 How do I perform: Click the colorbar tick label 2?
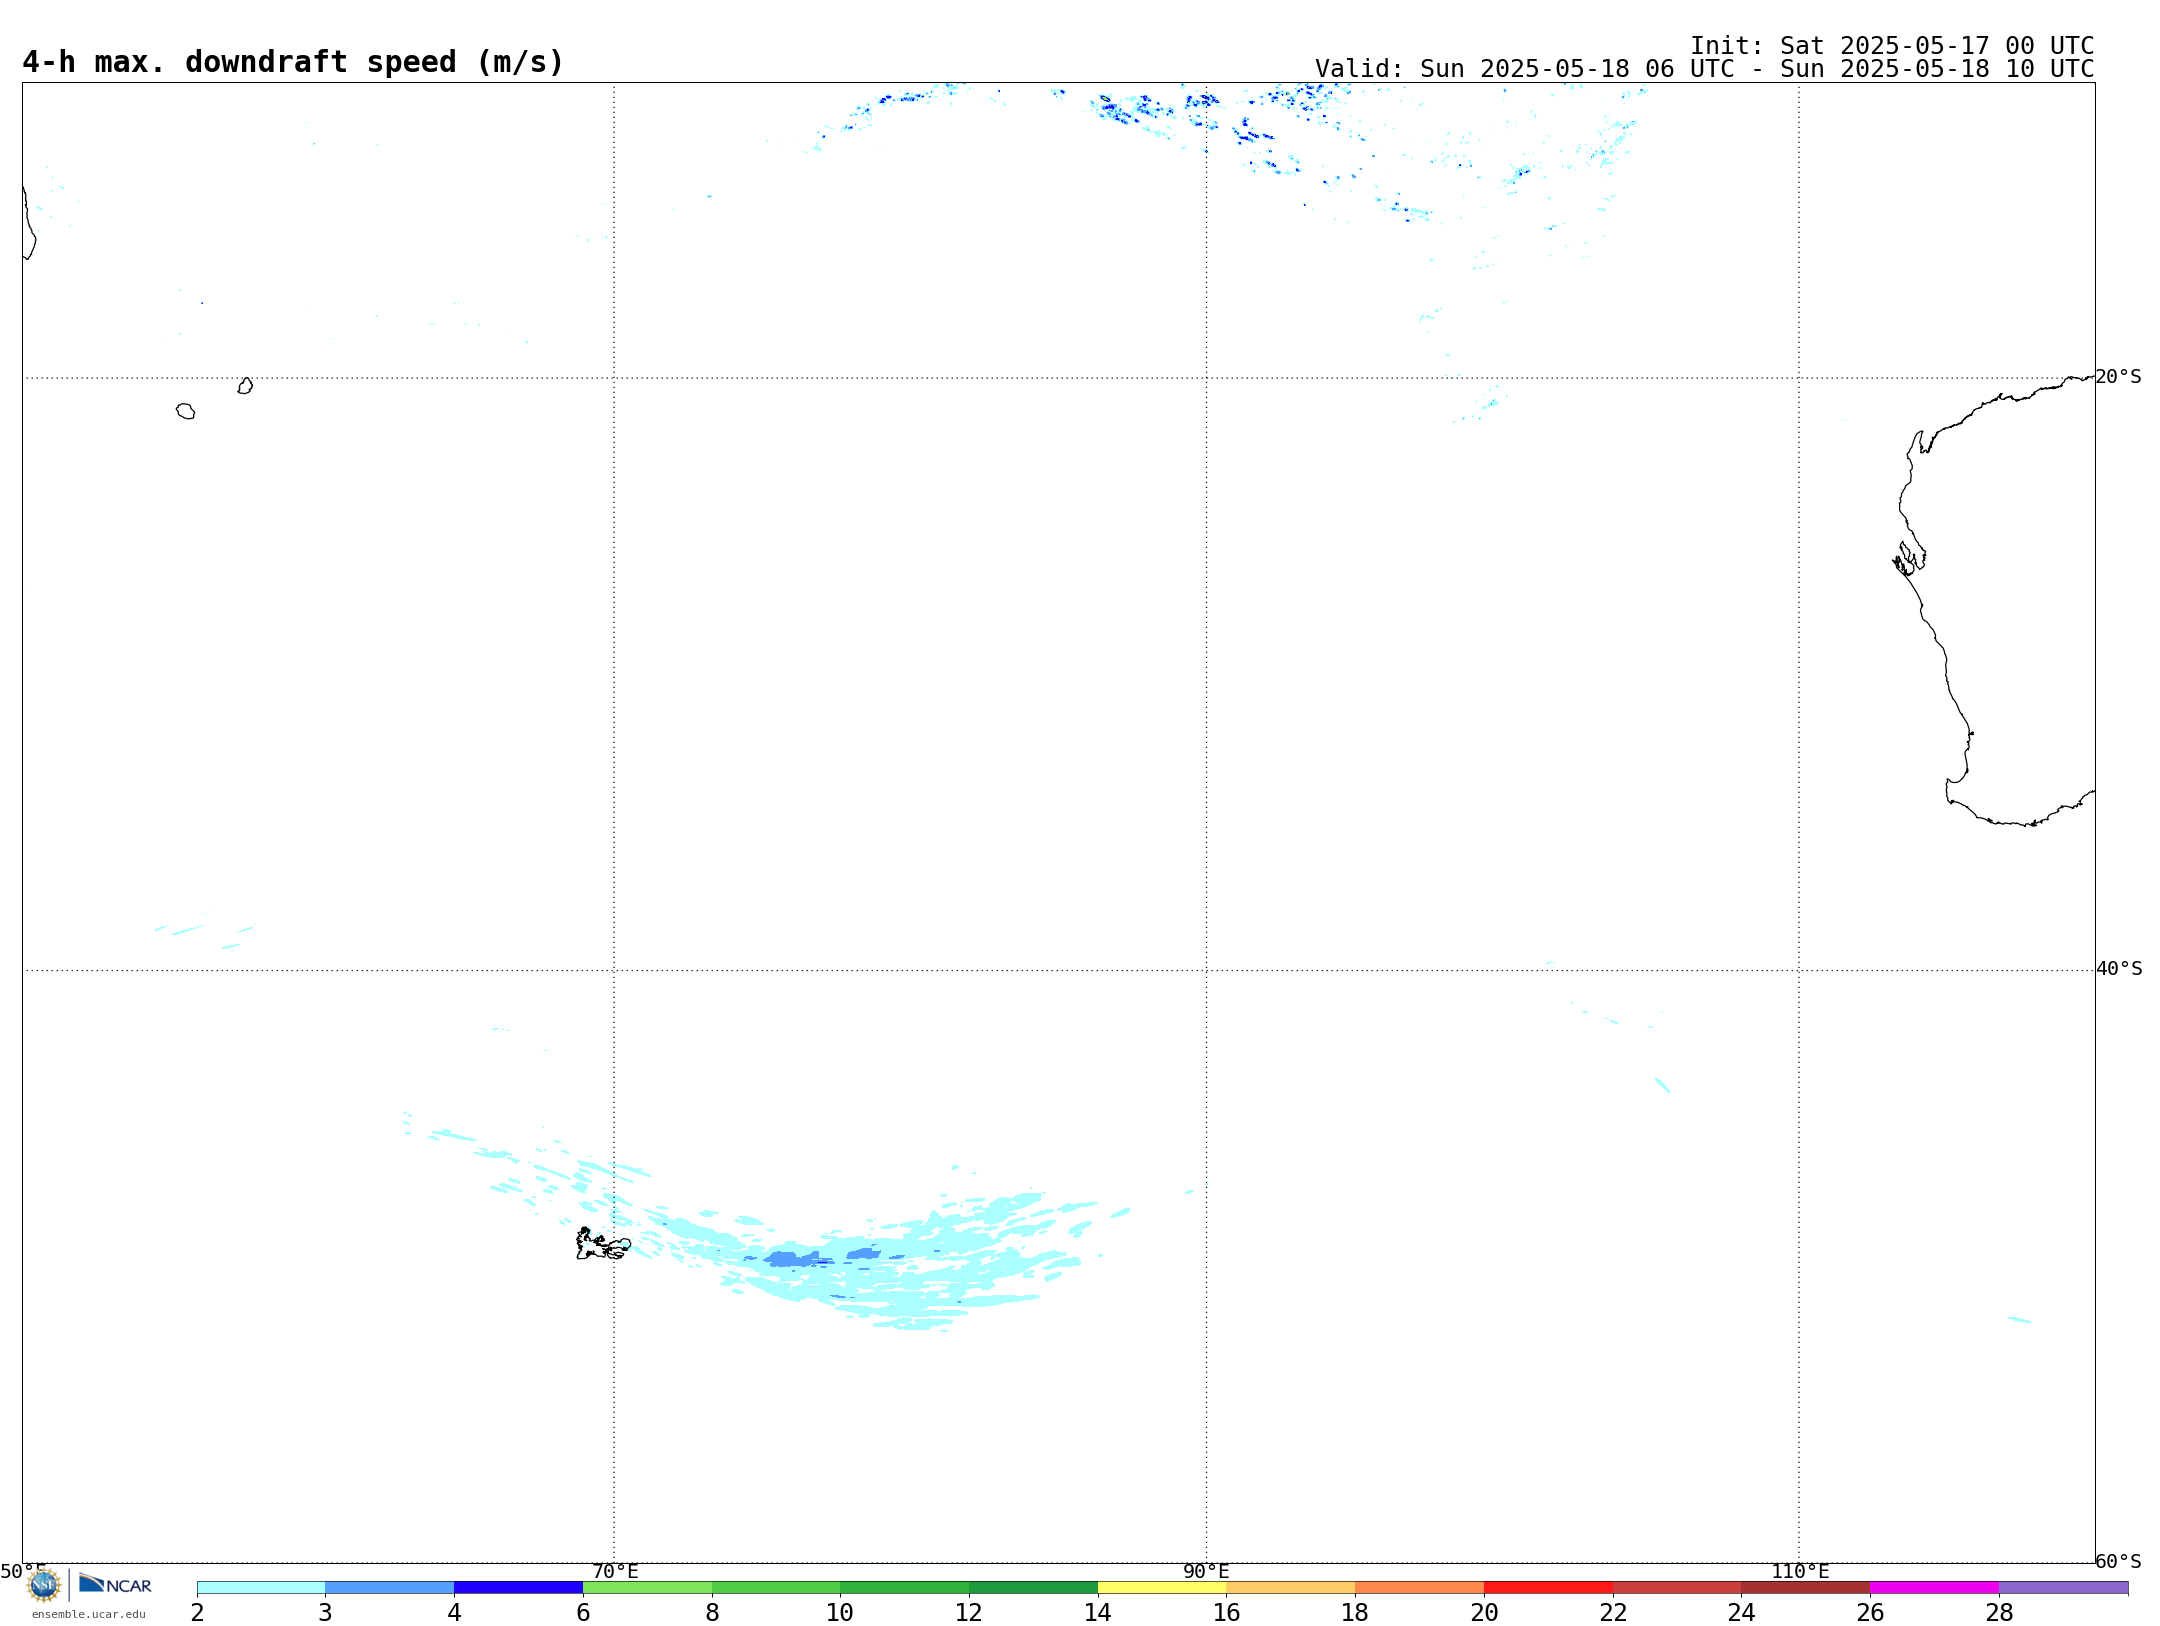coord(197,1613)
